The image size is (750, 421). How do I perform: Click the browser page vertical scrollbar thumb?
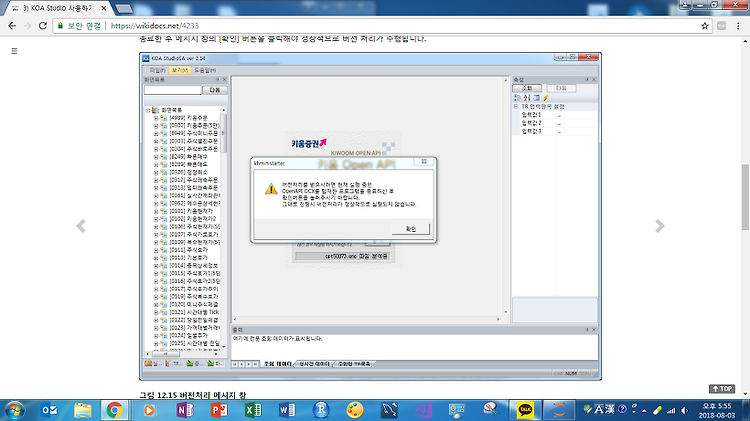coord(745,197)
